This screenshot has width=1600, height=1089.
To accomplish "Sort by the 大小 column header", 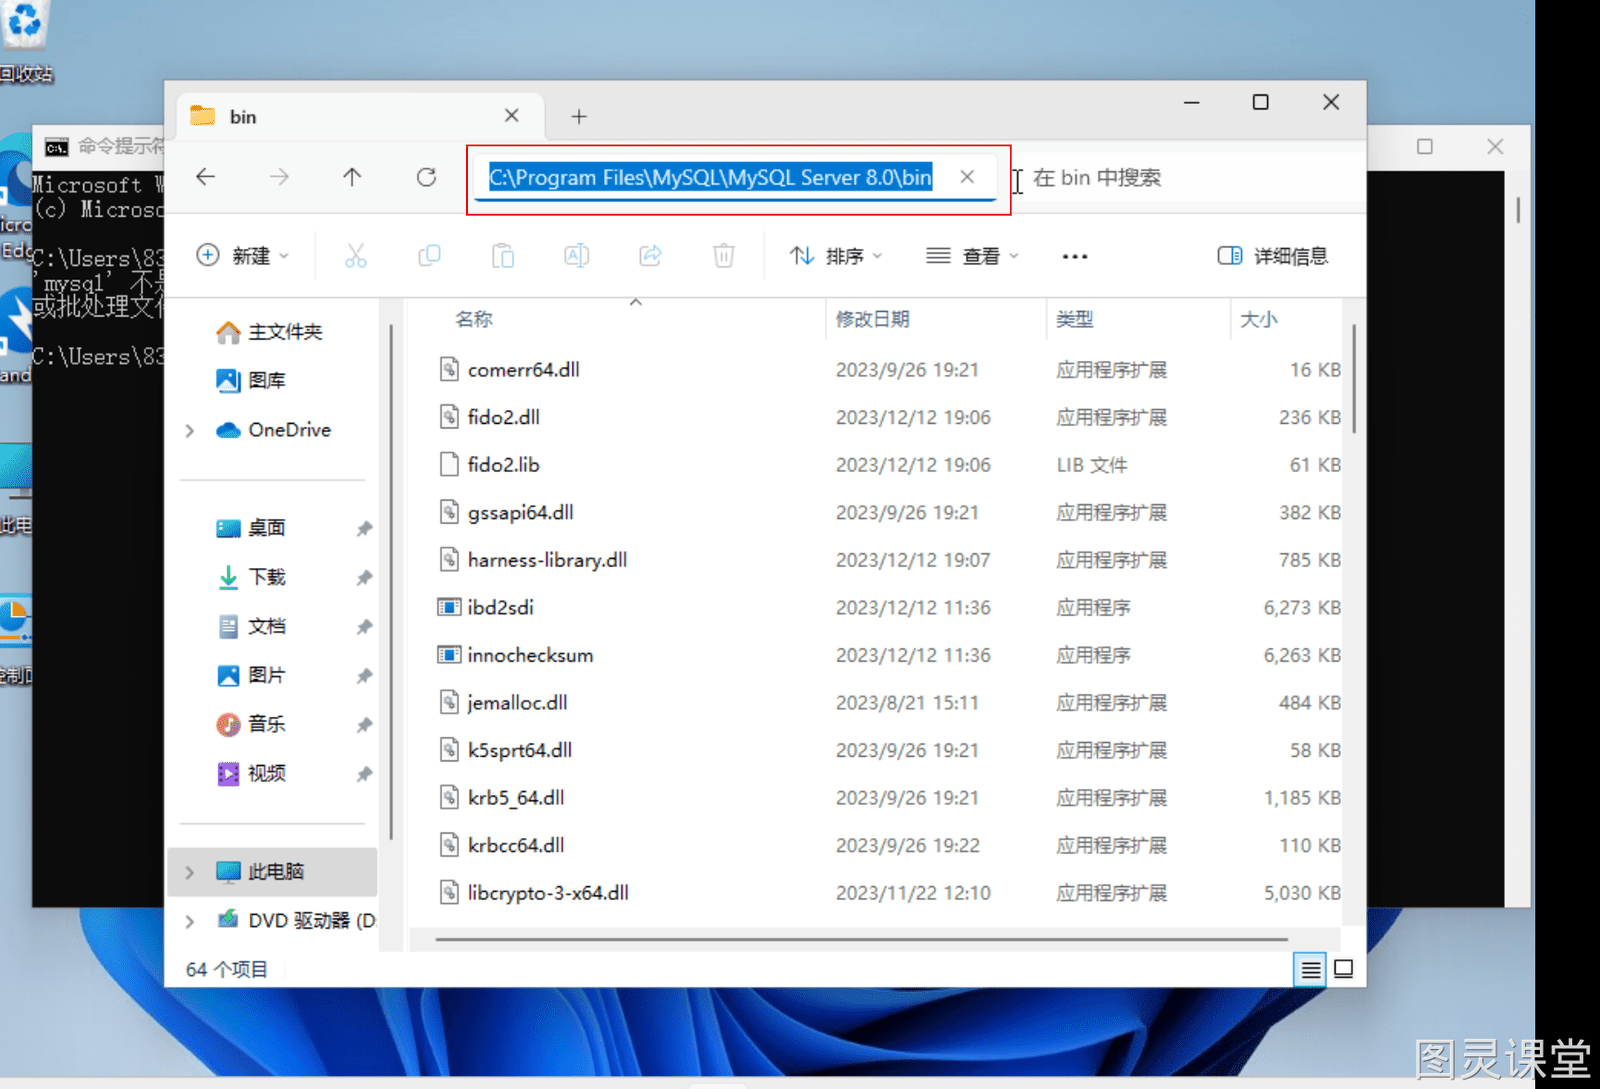I will click(1259, 319).
